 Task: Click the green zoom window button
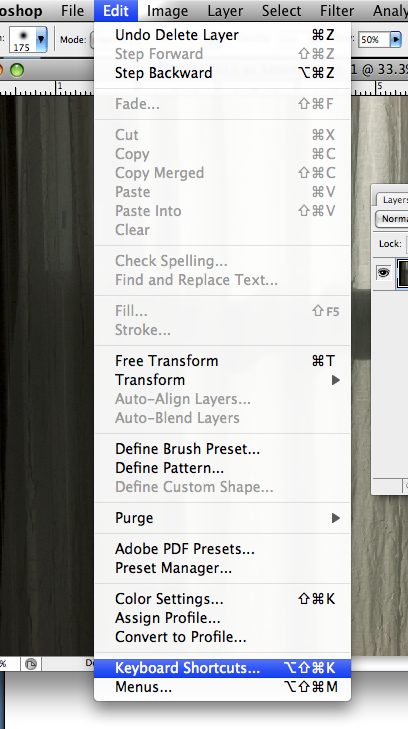click(17, 70)
